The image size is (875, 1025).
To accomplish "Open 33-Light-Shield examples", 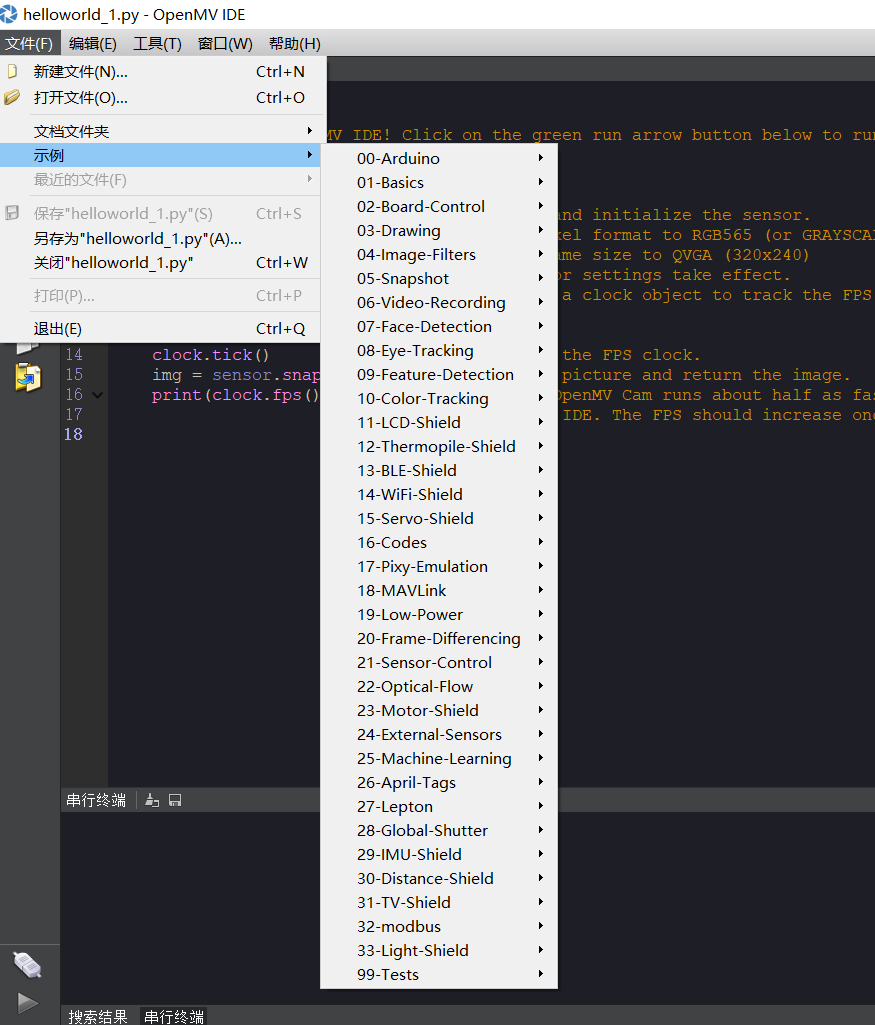I will click(439, 950).
